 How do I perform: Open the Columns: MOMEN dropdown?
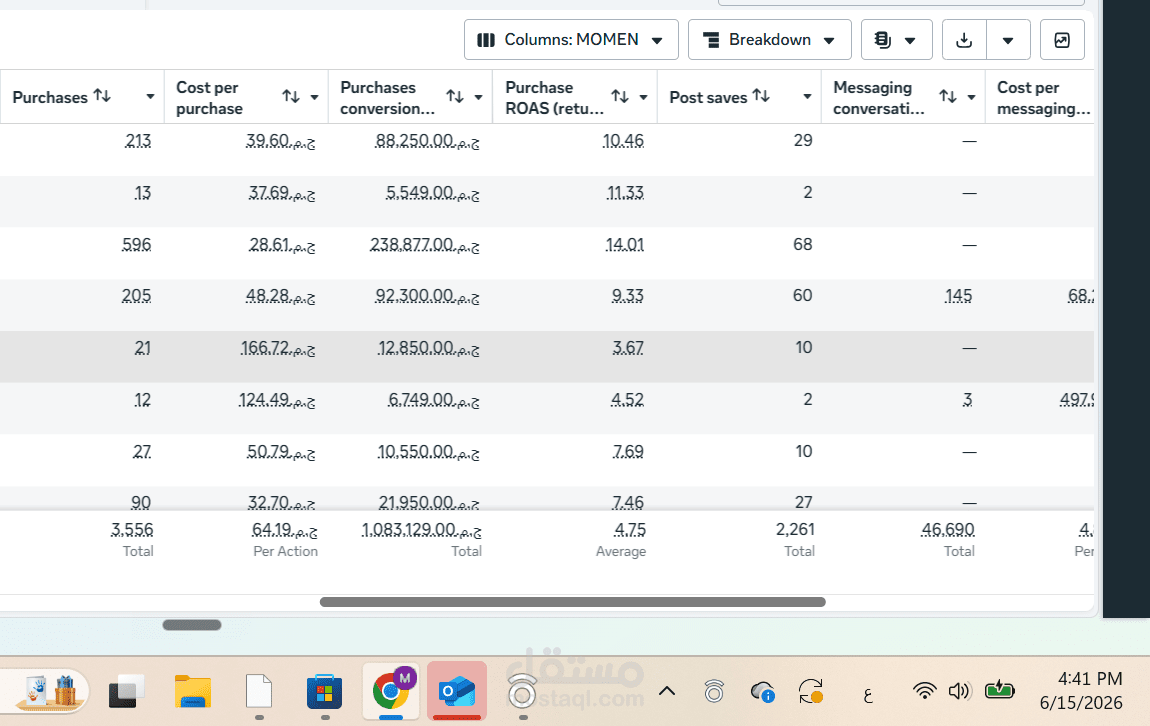[571, 40]
